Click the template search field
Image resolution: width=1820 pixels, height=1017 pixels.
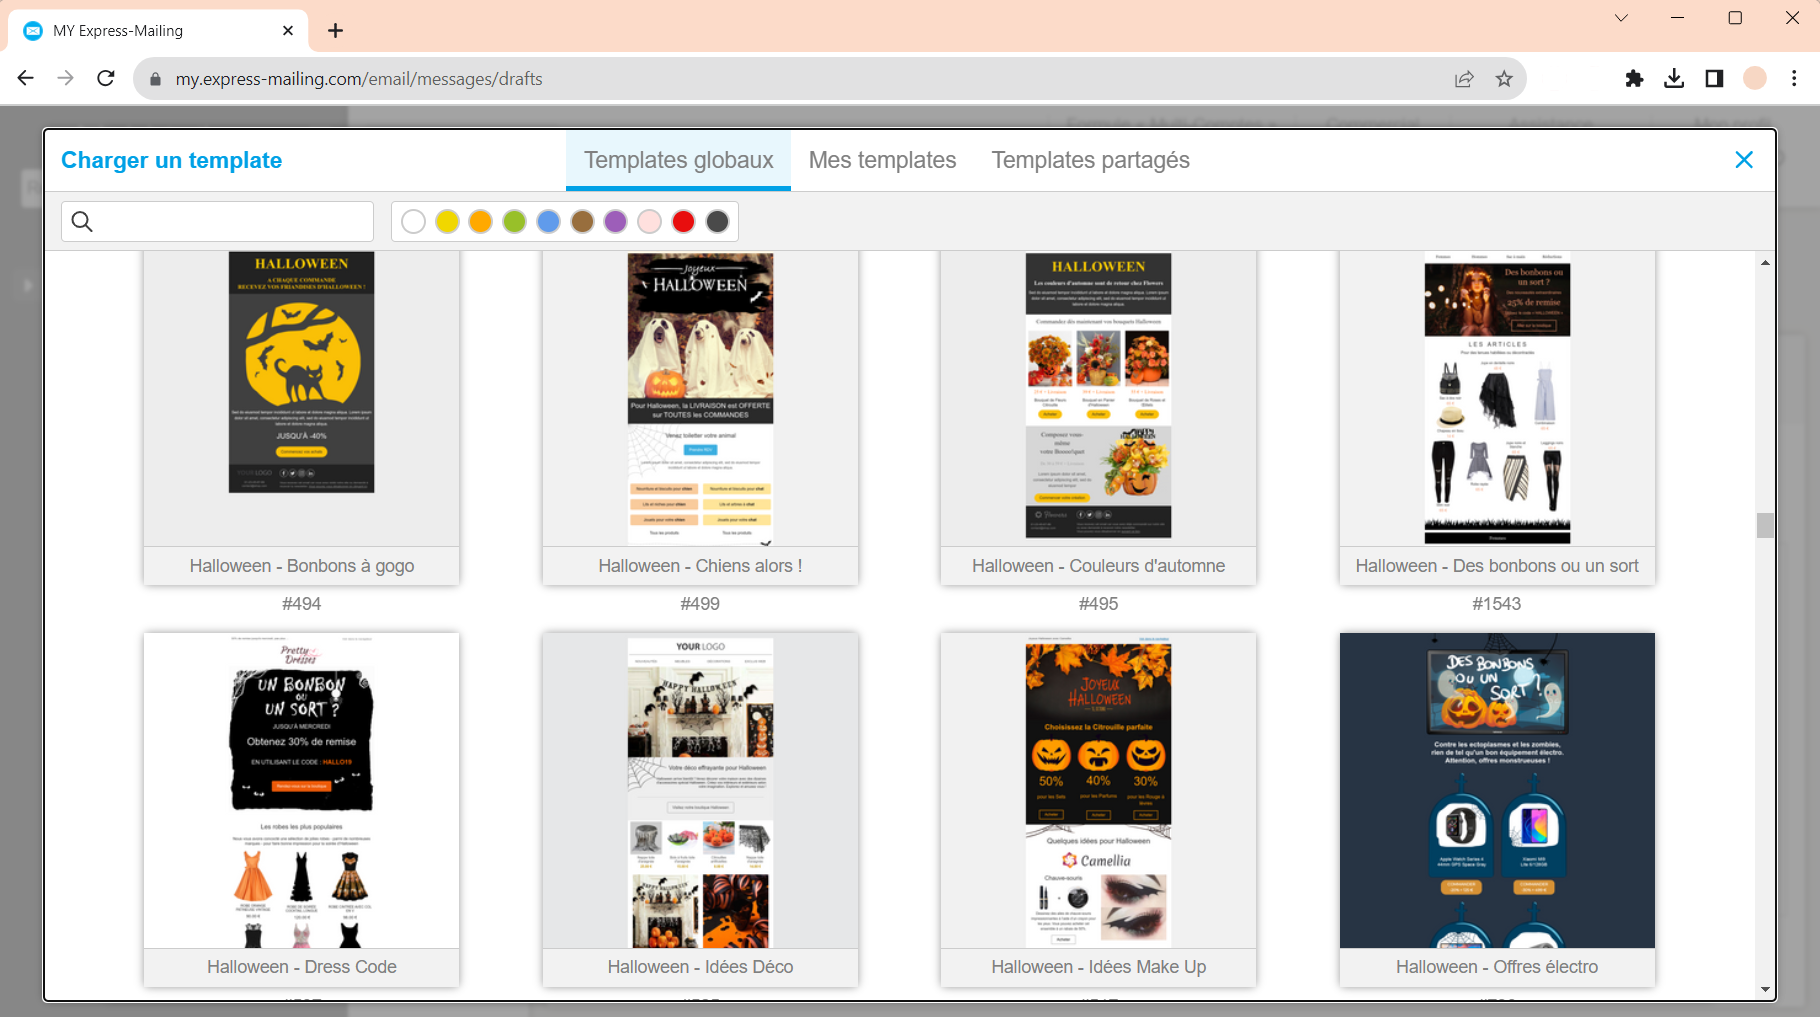[230, 222]
